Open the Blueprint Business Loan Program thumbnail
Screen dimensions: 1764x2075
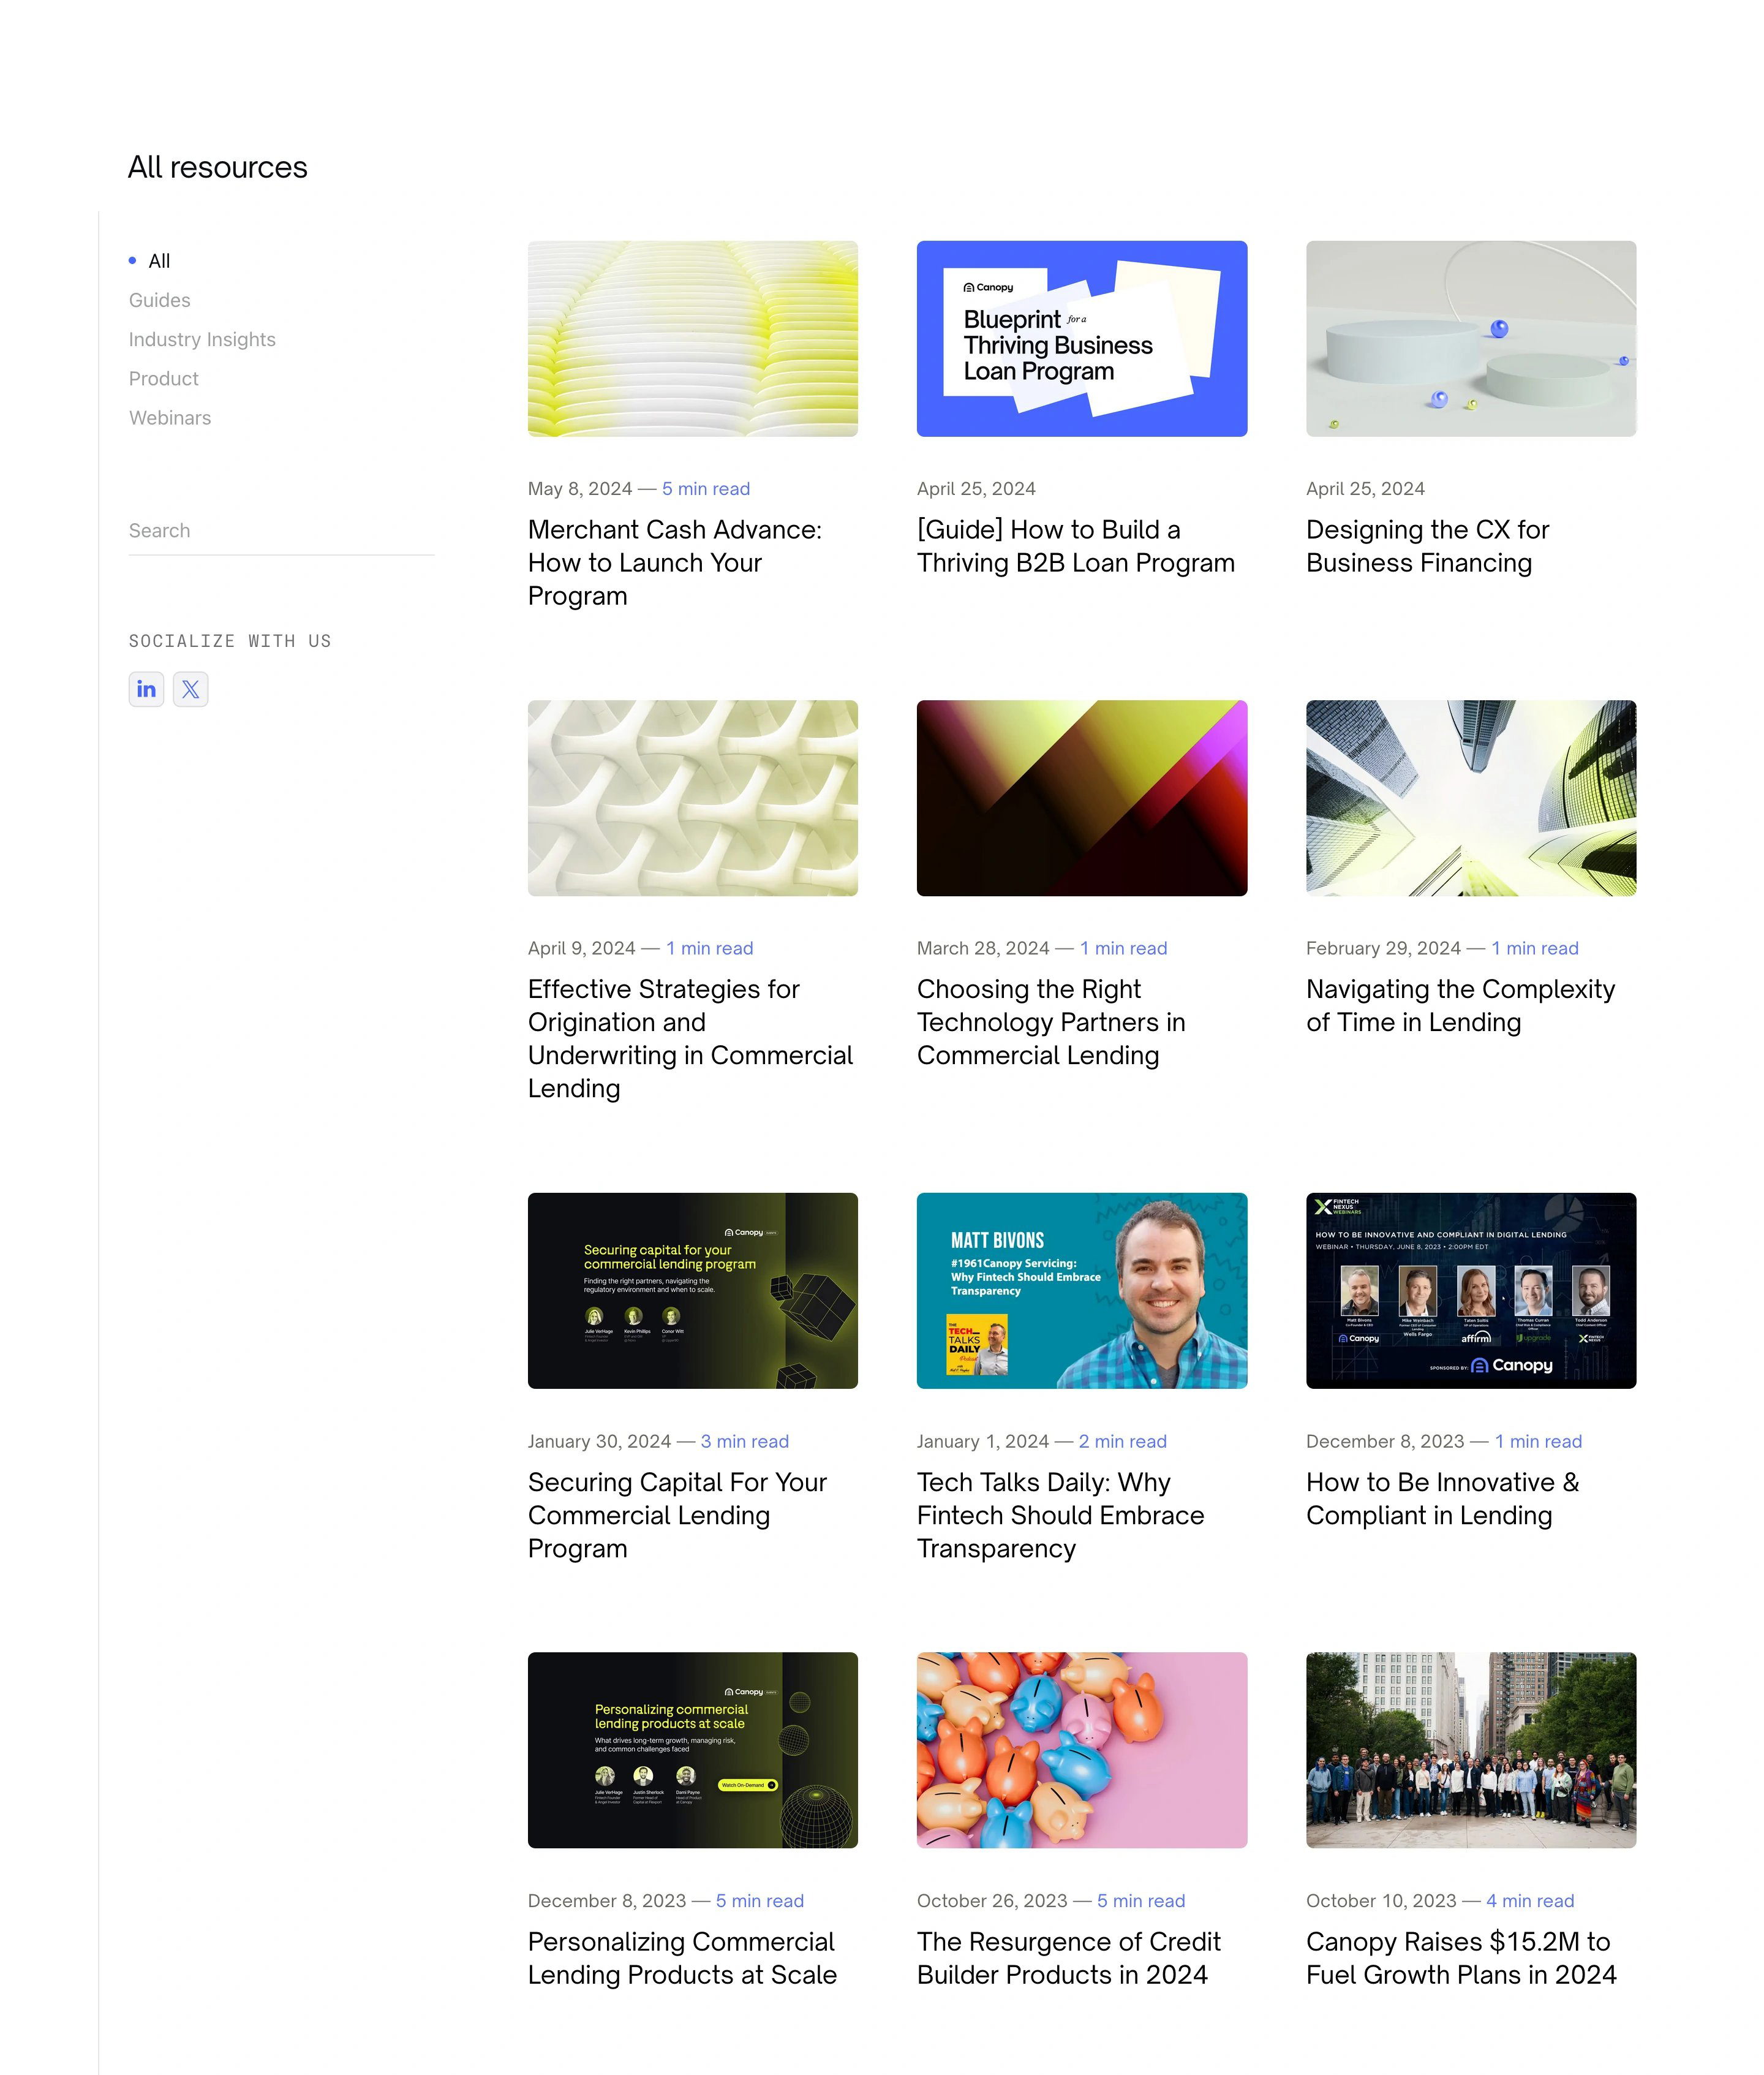click(x=1082, y=338)
